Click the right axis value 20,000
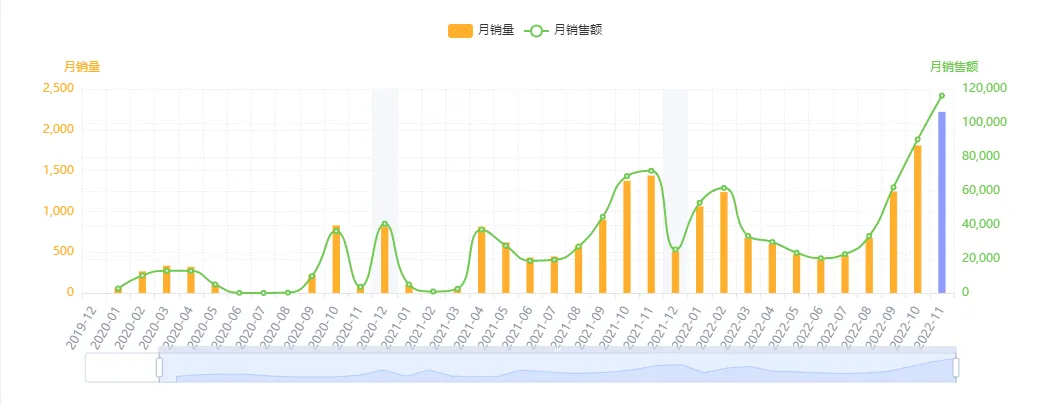 pos(981,258)
